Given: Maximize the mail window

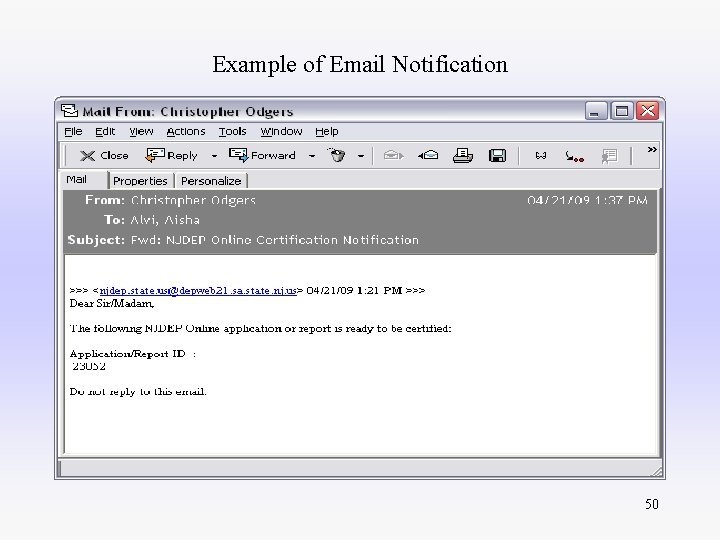Looking at the screenshot, I should point(622,111).
